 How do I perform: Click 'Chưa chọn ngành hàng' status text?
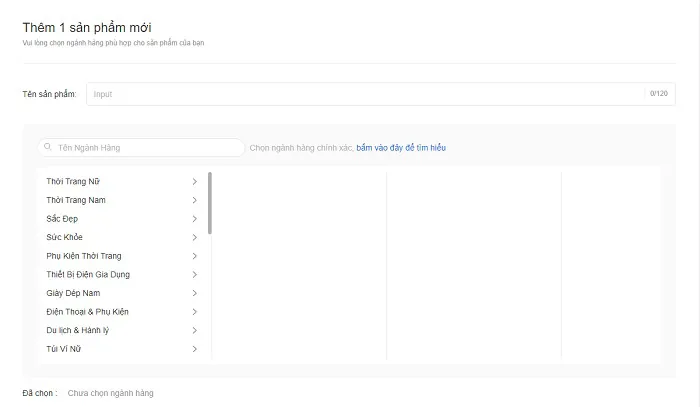pyautogui.click(x=110, y=393)
